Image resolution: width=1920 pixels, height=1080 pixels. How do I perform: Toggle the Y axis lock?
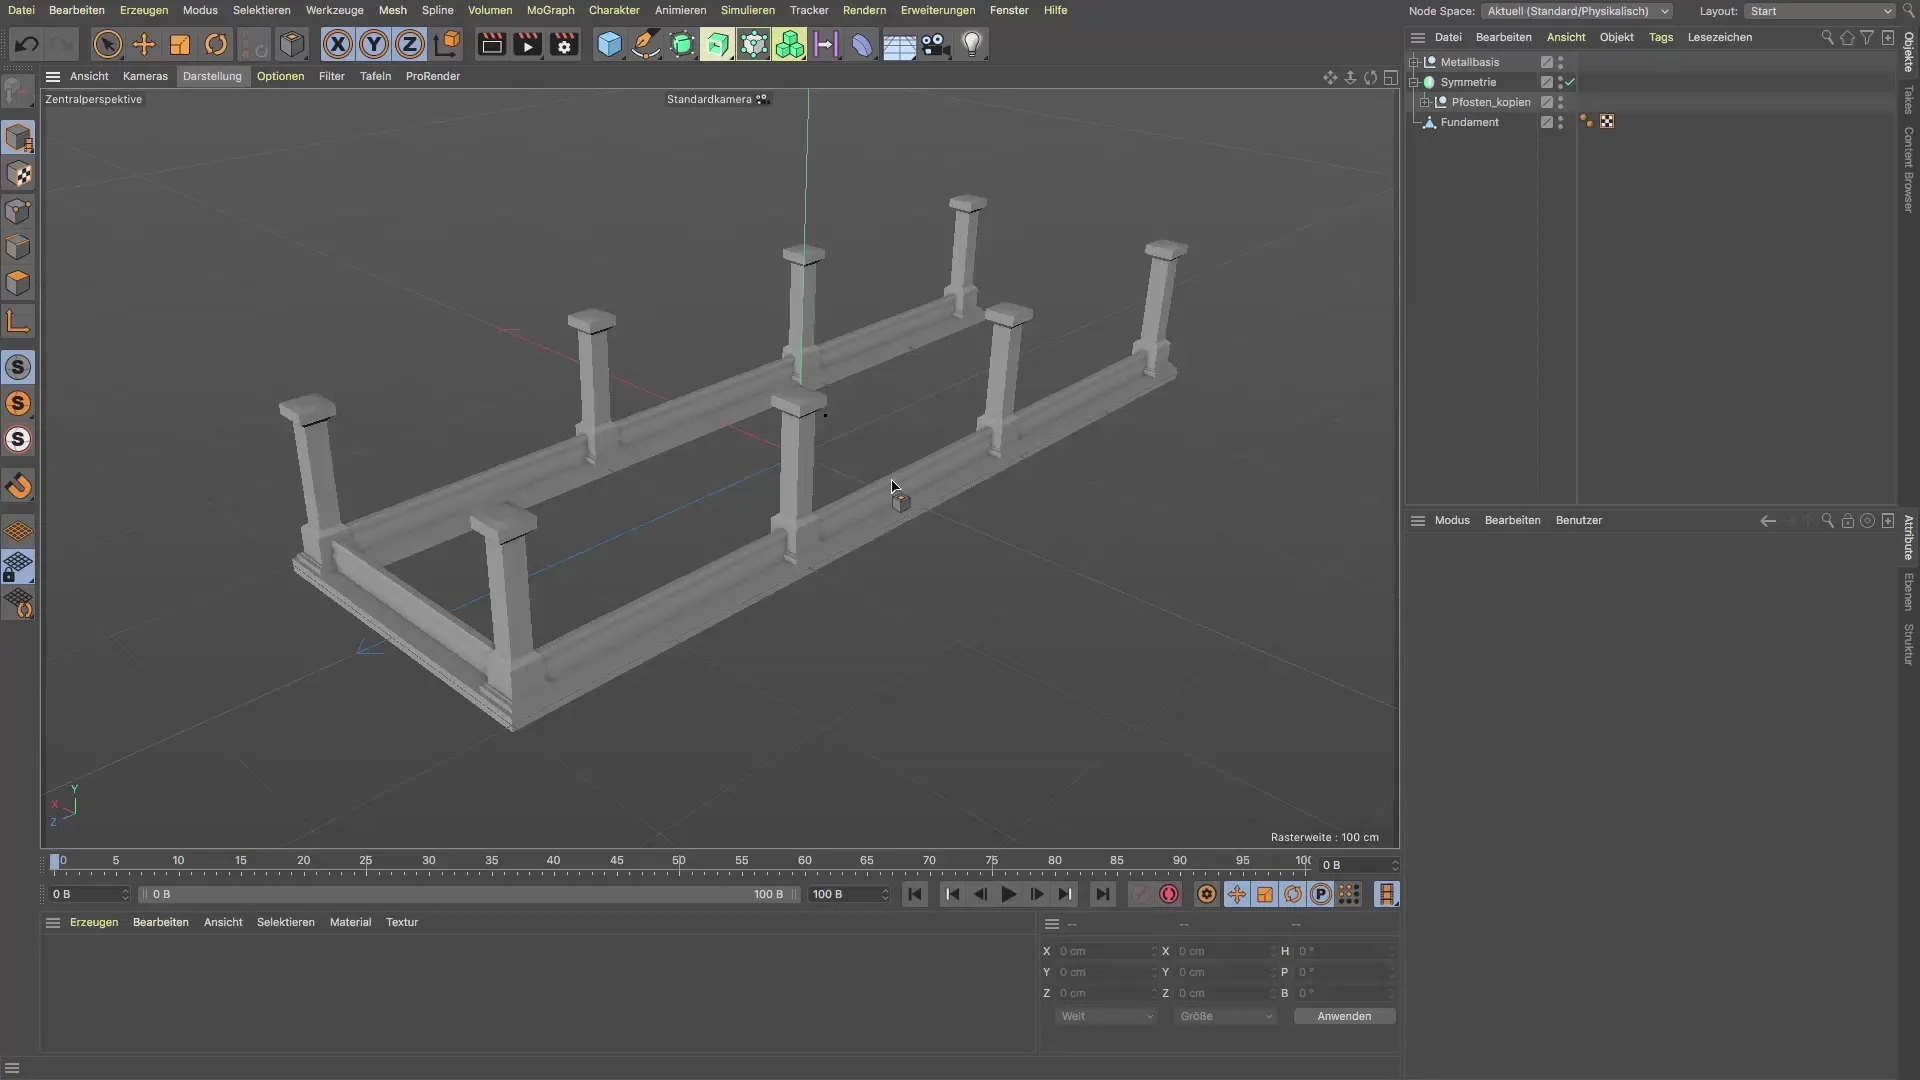(x=374, y=44)
